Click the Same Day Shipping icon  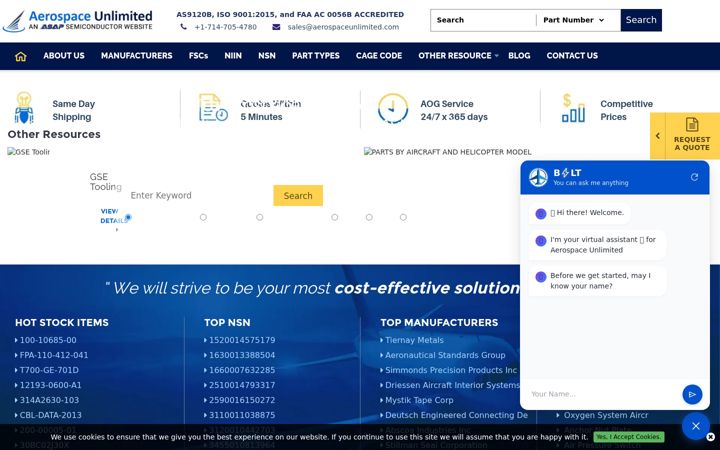pos(24,108)
